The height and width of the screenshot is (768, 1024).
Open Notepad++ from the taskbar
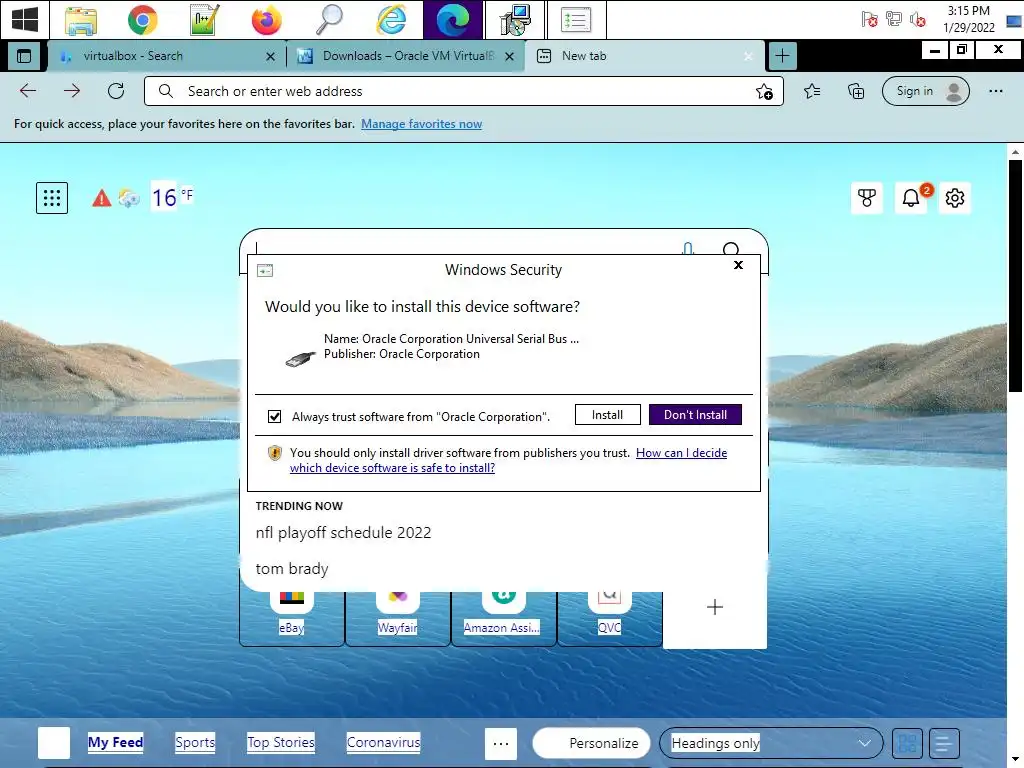point(204,20)
